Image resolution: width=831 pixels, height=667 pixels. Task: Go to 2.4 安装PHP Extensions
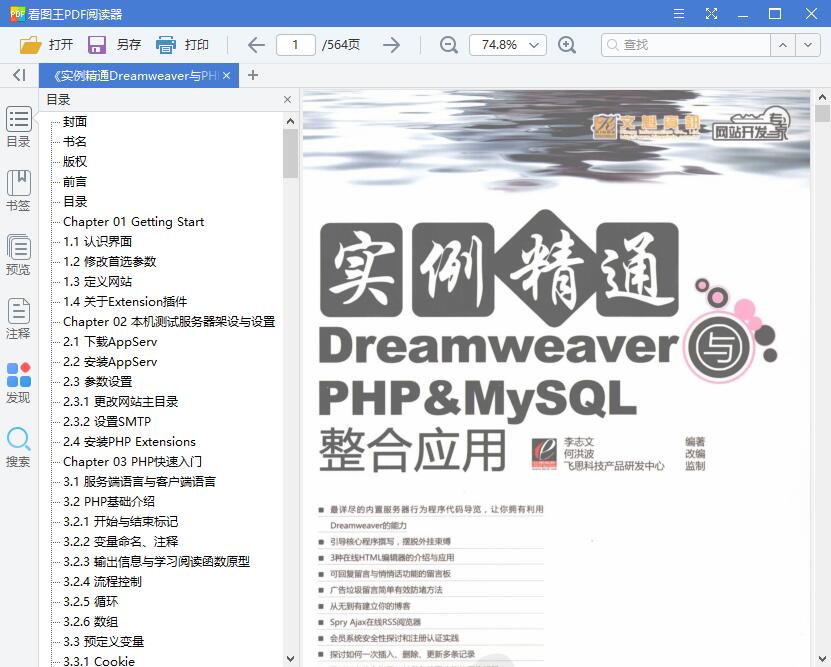129,442
